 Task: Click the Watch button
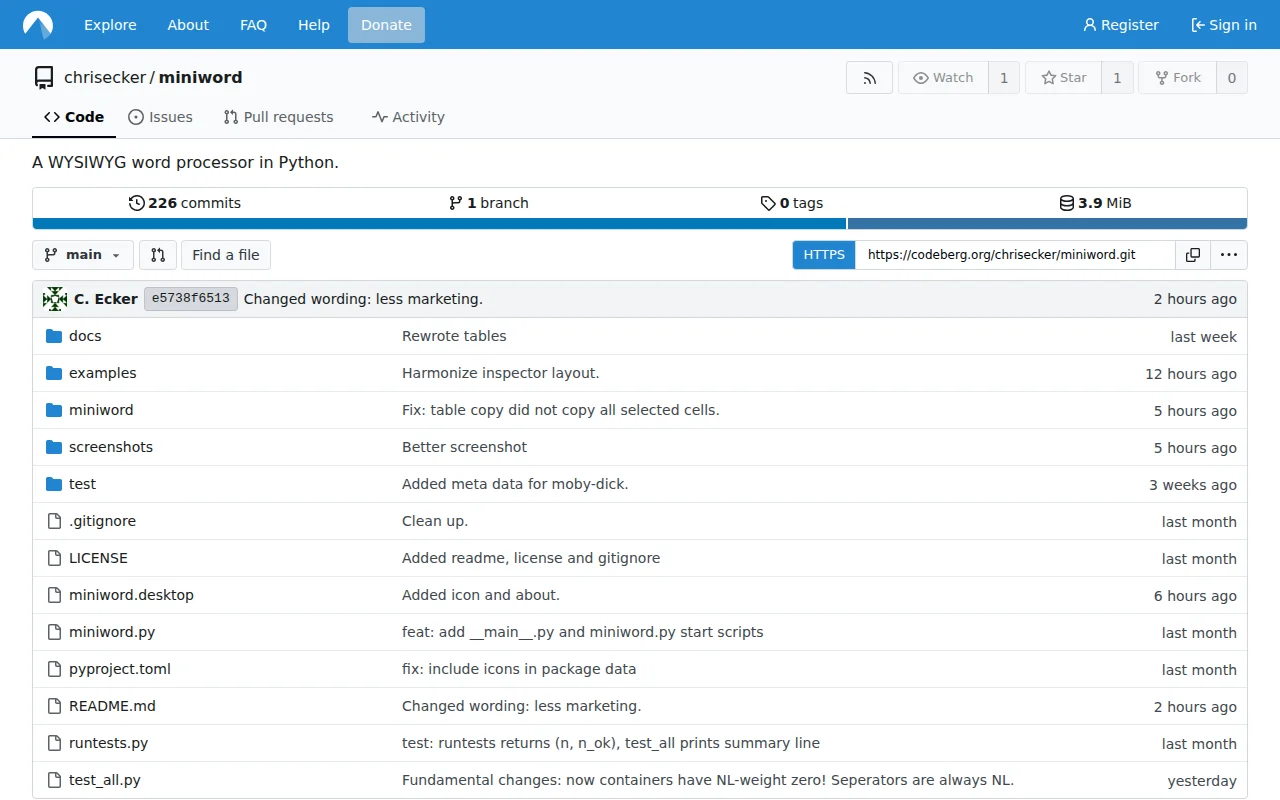click(943, 78)
